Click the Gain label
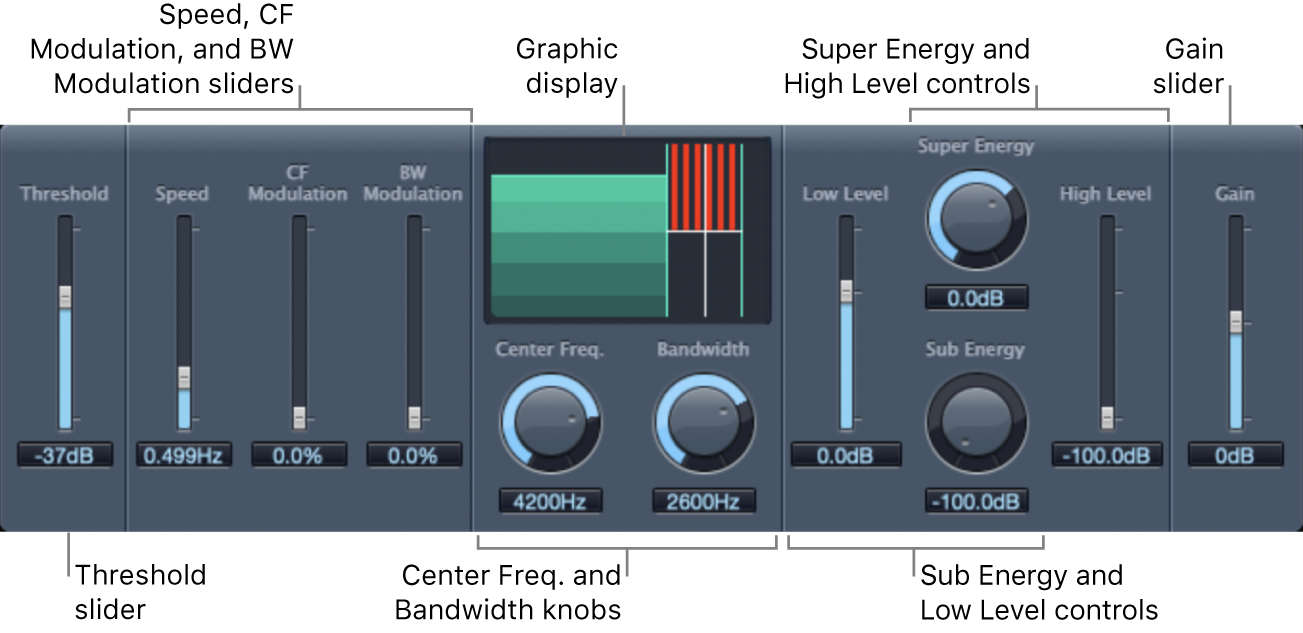This screenshot has width=1303, height=633. point(1235,193)
